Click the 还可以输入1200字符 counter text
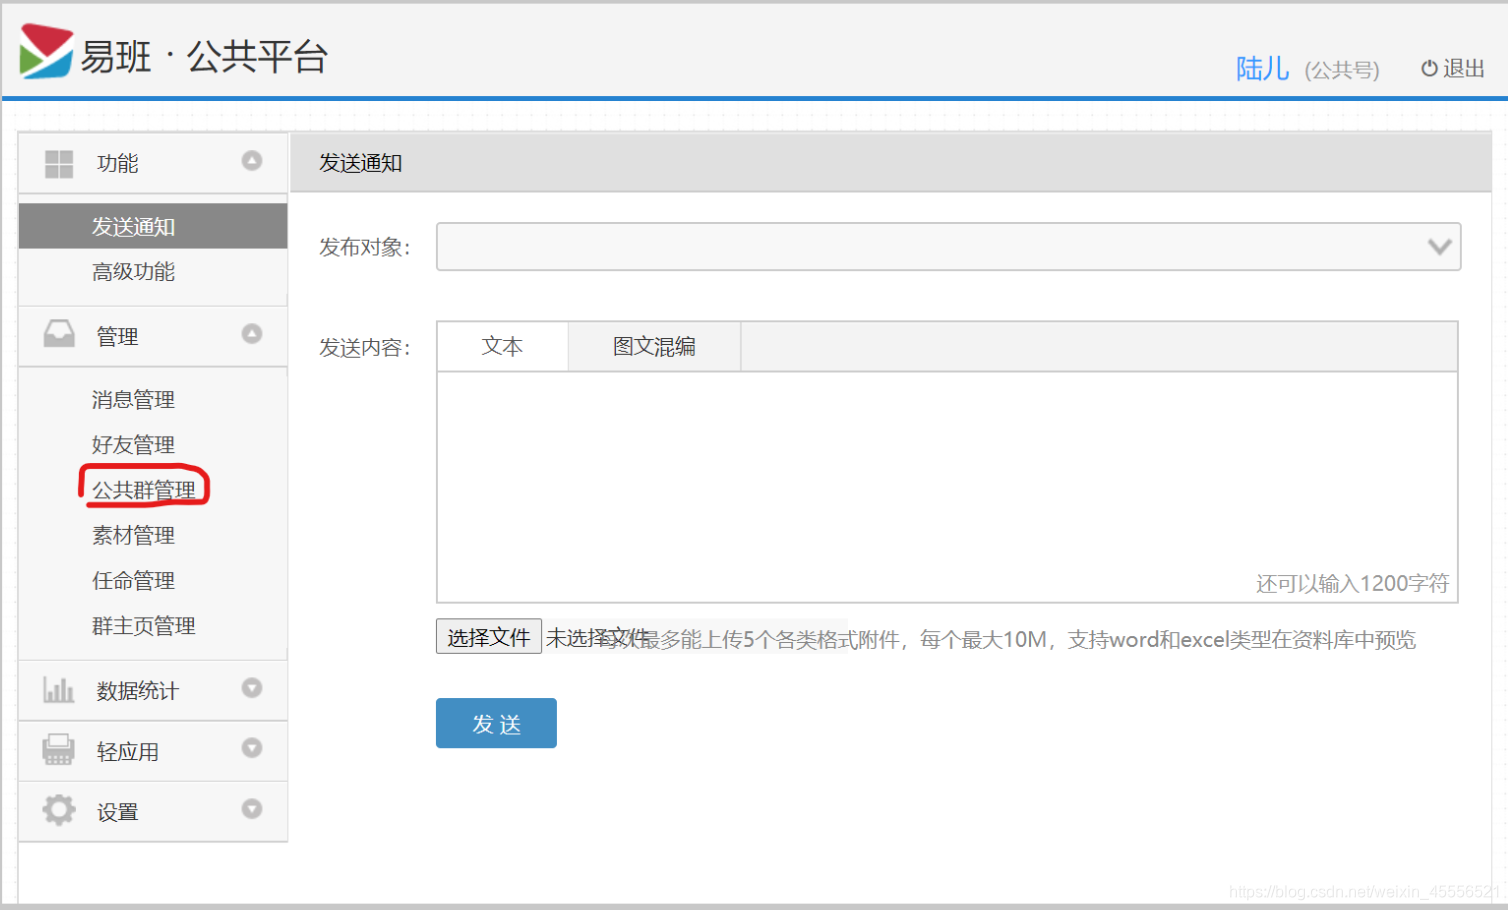Screen dimensions: 1508x910 1353,583
